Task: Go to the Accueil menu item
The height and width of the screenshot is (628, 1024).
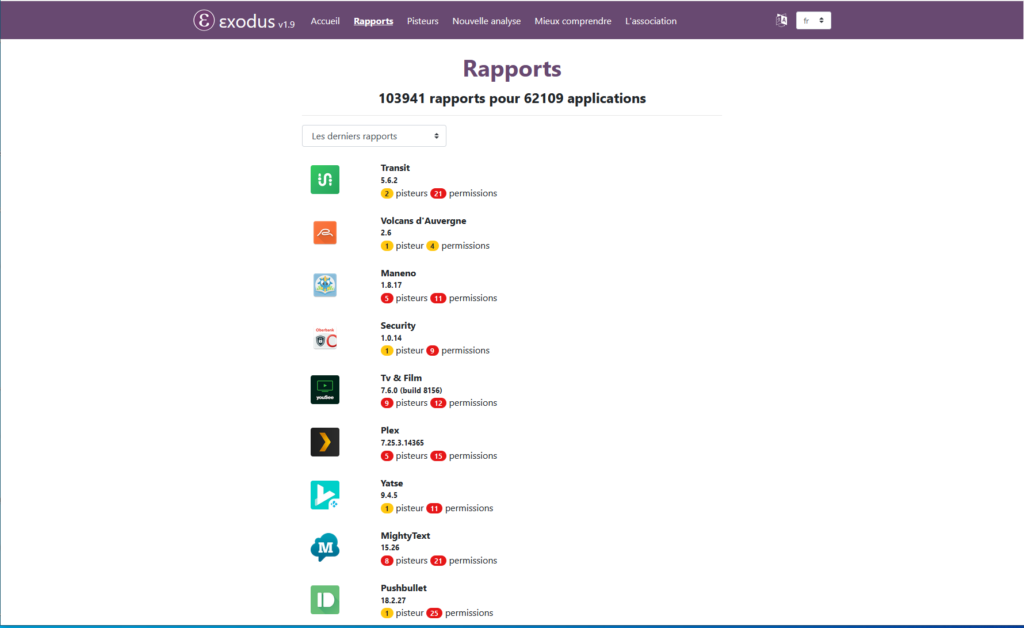Action: pyautogui.click(x=325, y=21)
